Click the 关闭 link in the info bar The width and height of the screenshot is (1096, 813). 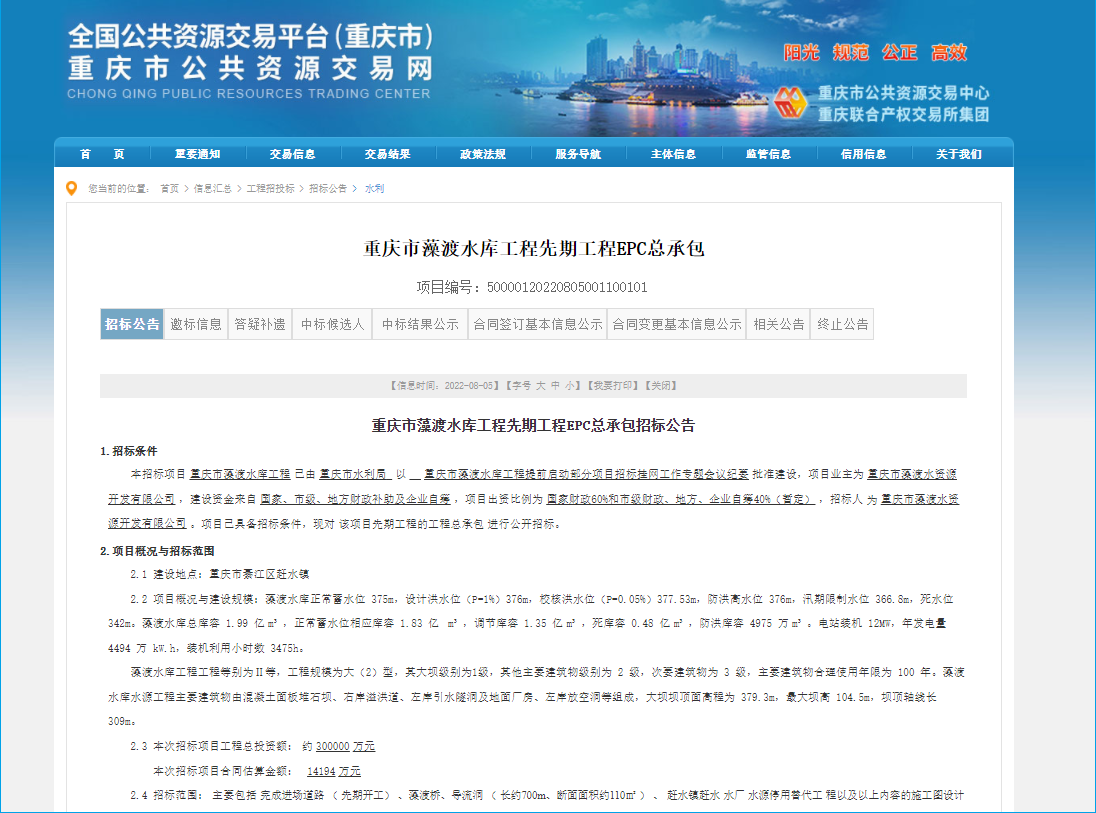tap(660, 385)
